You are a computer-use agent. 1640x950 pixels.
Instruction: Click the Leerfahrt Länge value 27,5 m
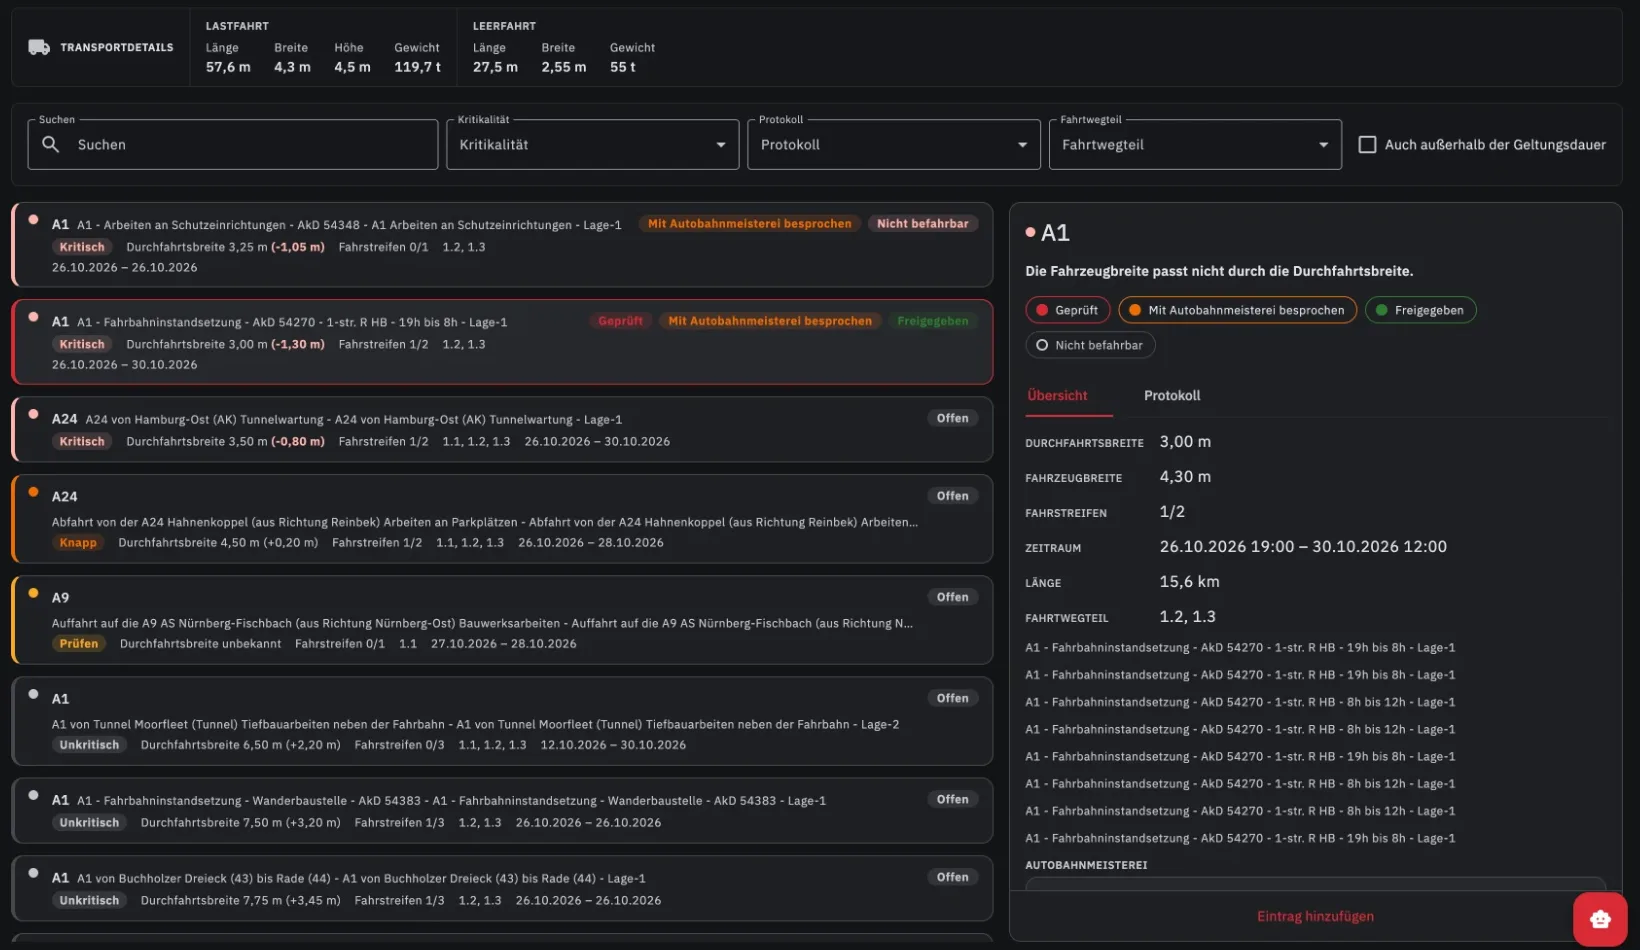click(495, 67)
